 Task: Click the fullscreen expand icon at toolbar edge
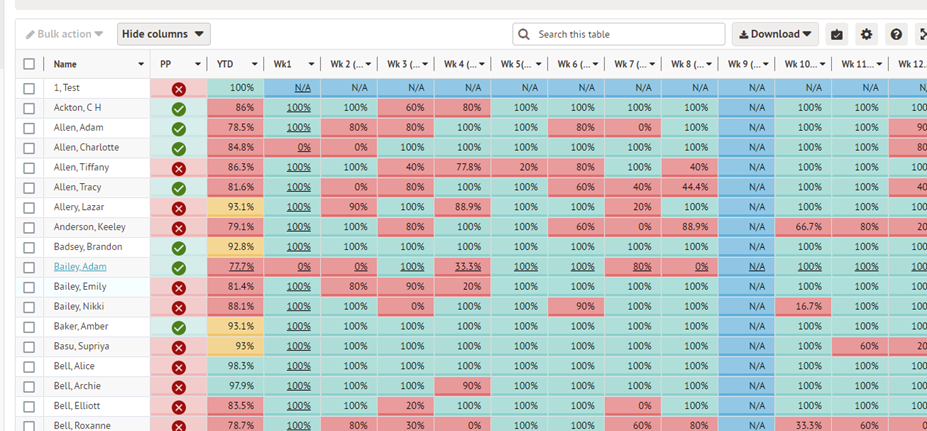tap(921, 34)
